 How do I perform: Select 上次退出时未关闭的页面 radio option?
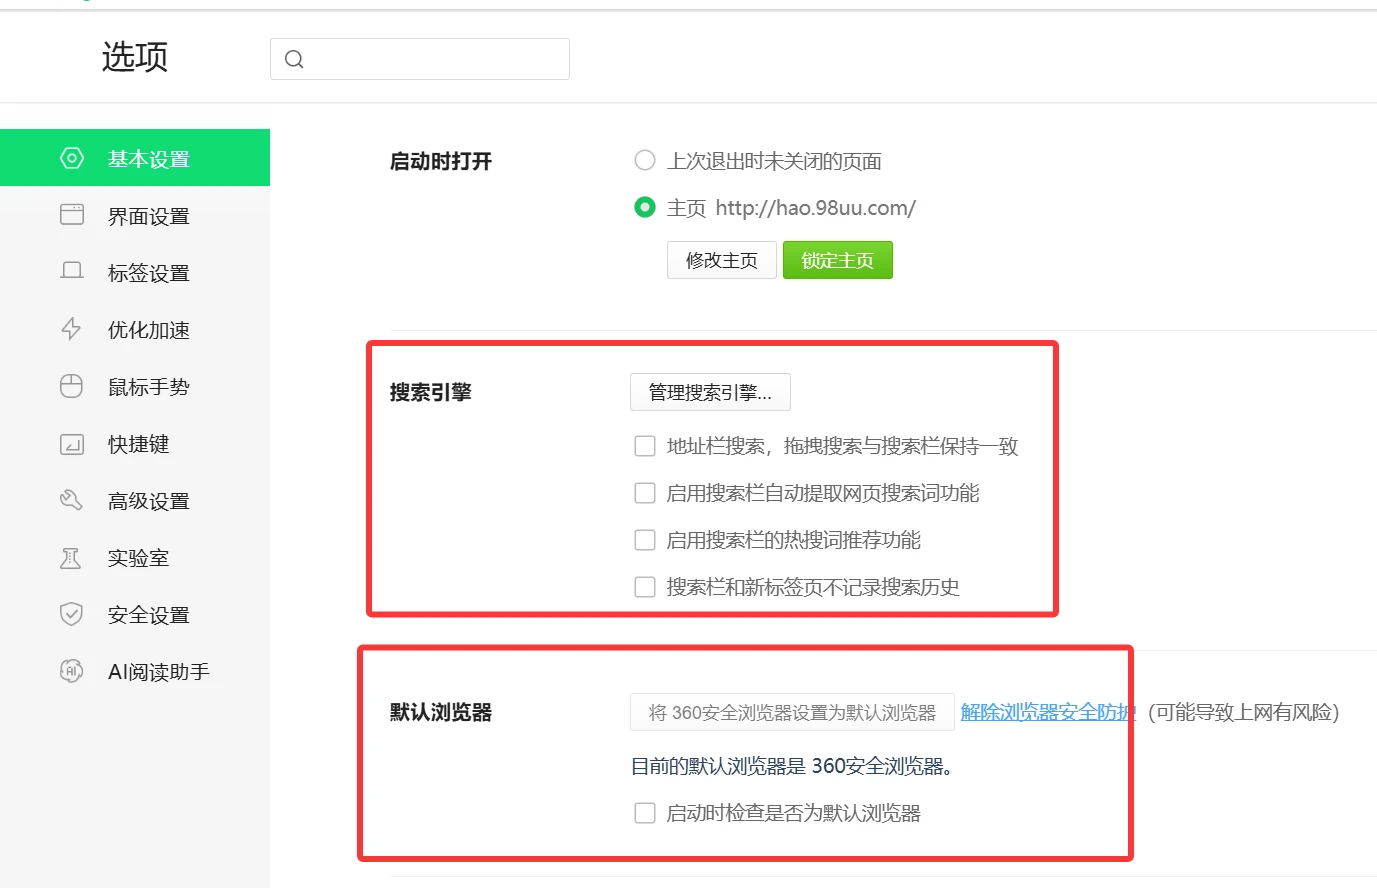[645, 160]
